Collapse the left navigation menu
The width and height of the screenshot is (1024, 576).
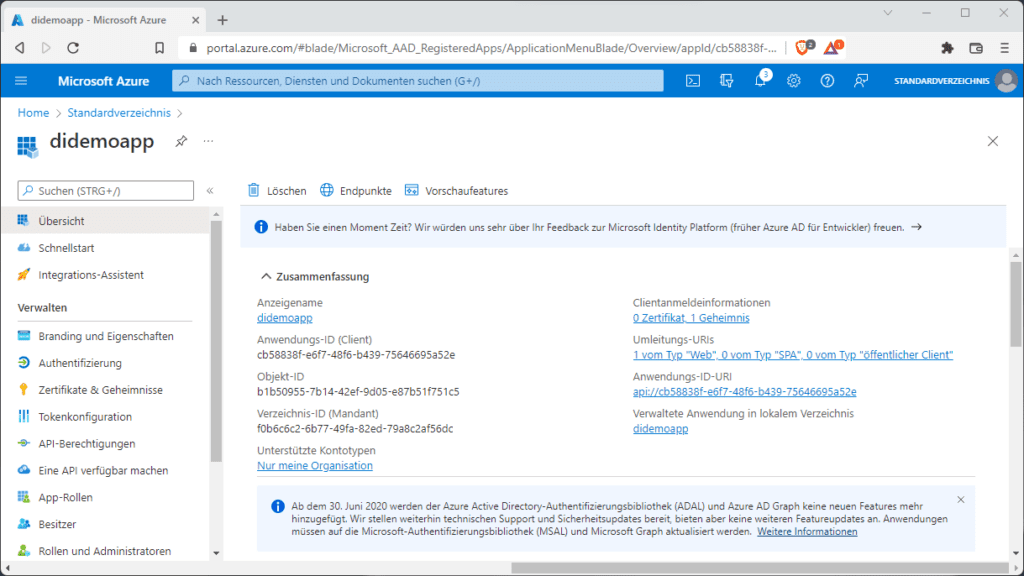(210, 191)
